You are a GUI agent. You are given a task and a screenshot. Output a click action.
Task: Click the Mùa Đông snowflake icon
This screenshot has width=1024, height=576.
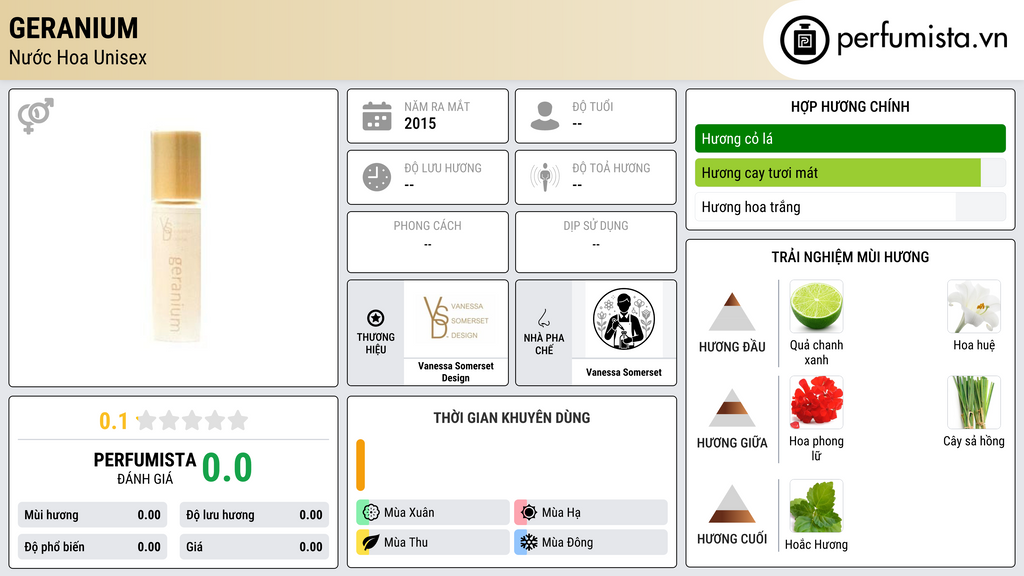pyautogui.click(x=528, y=542)
